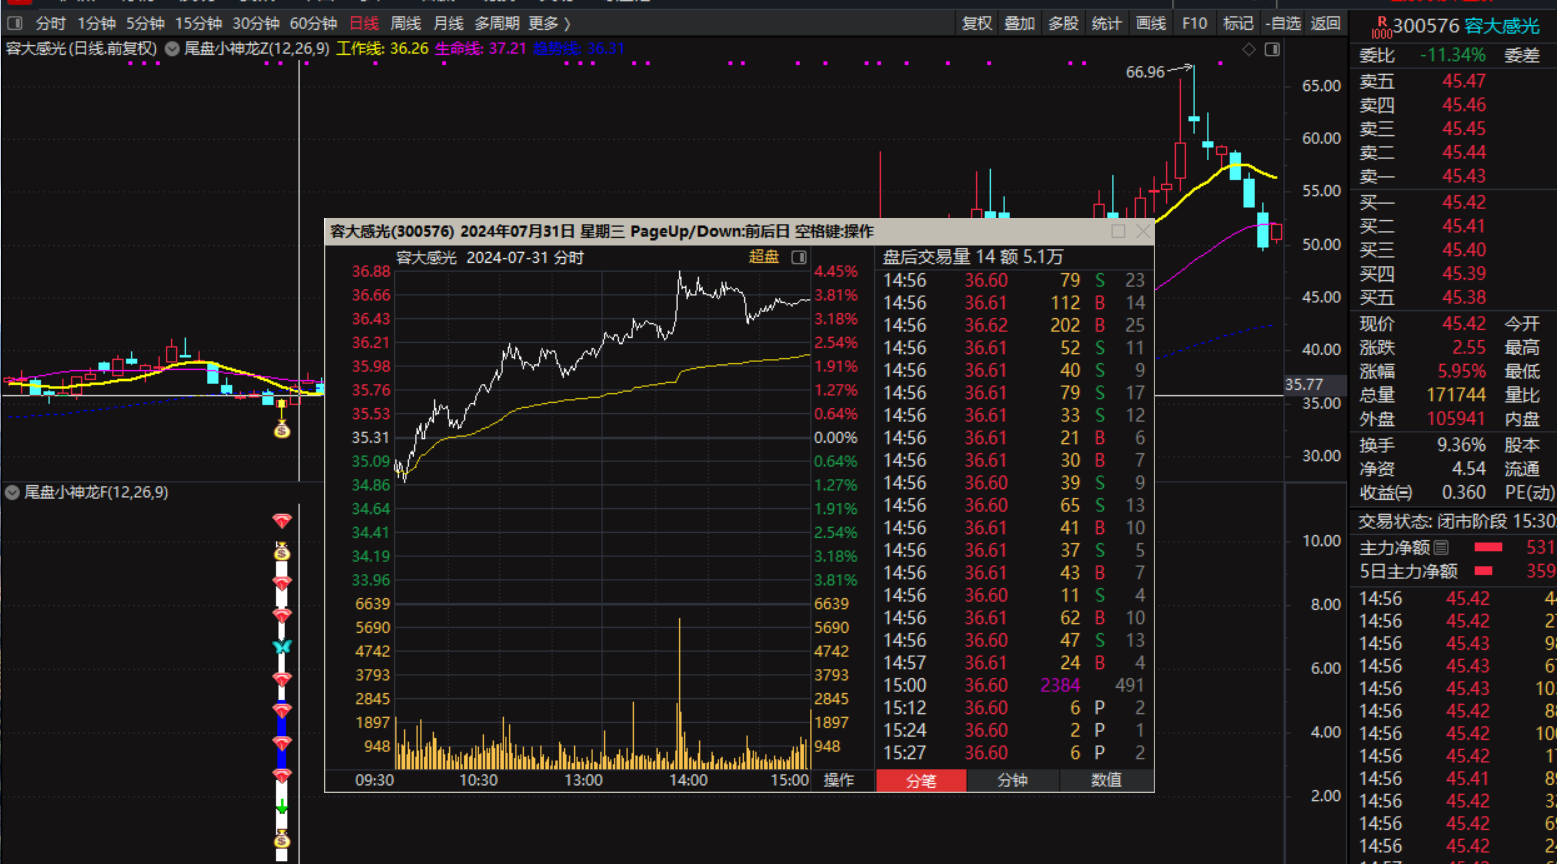Screen dimensions: 1557x864
Task: Click the red diamond signal icon in indicator
Action: point(282,521)
